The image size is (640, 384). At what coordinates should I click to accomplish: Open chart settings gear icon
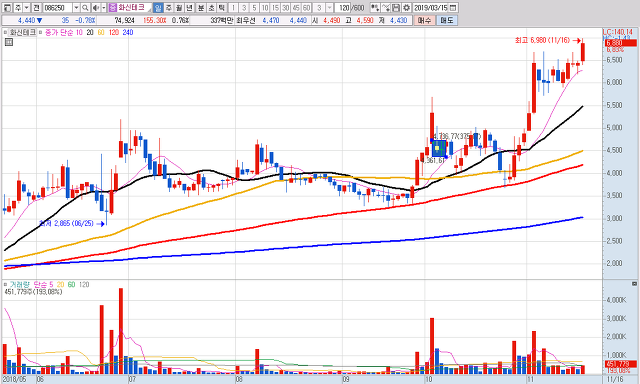pyautogui.click(x=407, y=8)
